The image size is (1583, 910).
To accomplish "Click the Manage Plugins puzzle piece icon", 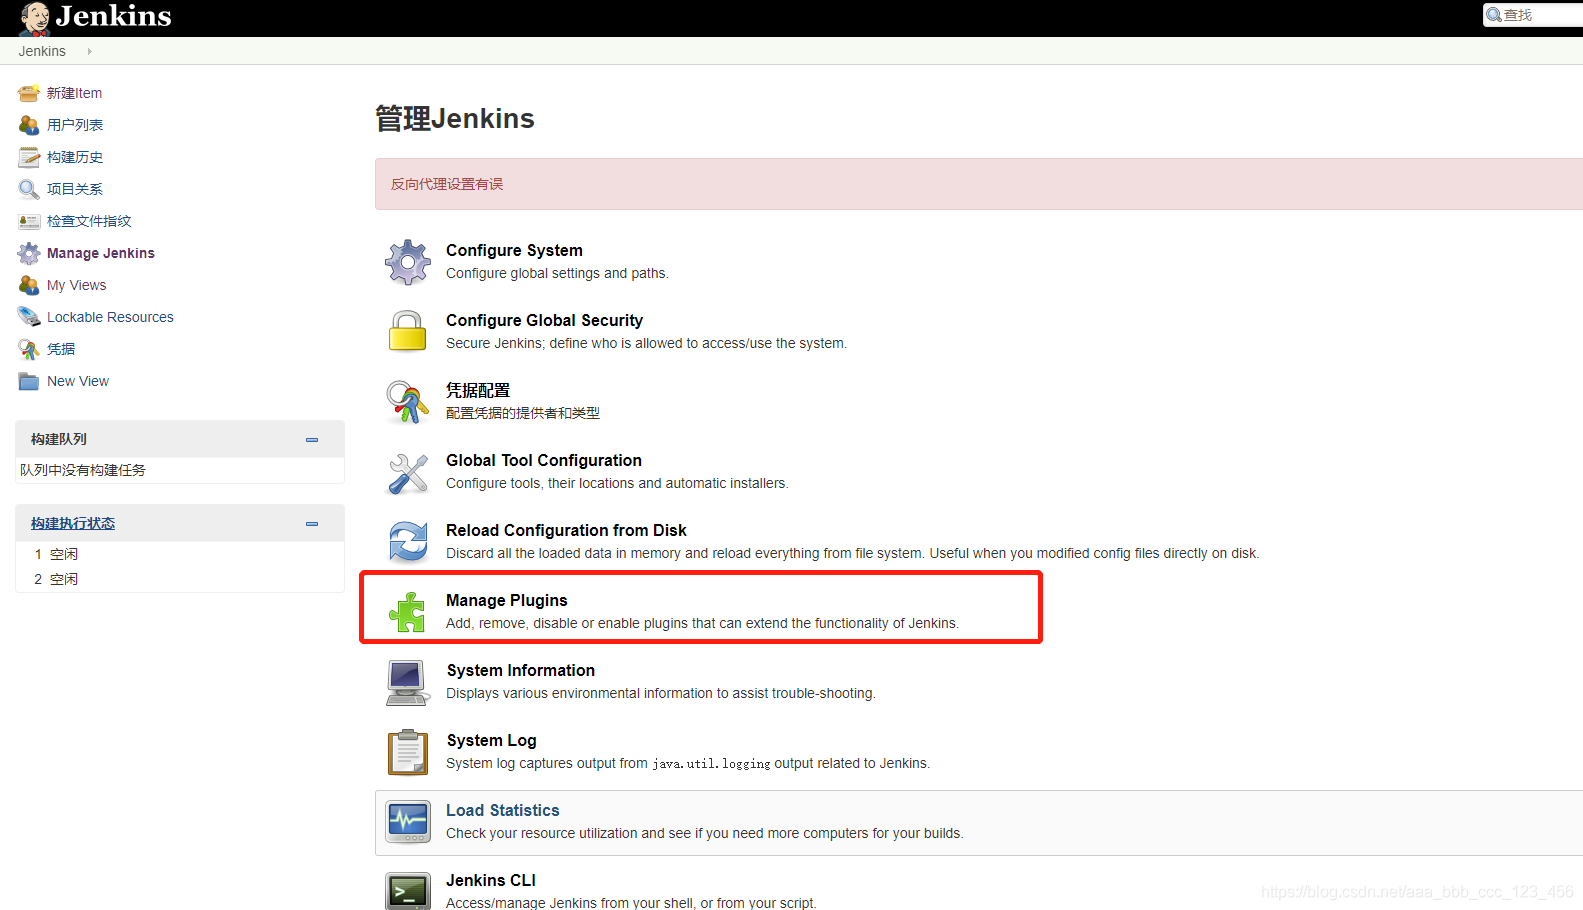I will pyautogui.click(x=408, y=612).
